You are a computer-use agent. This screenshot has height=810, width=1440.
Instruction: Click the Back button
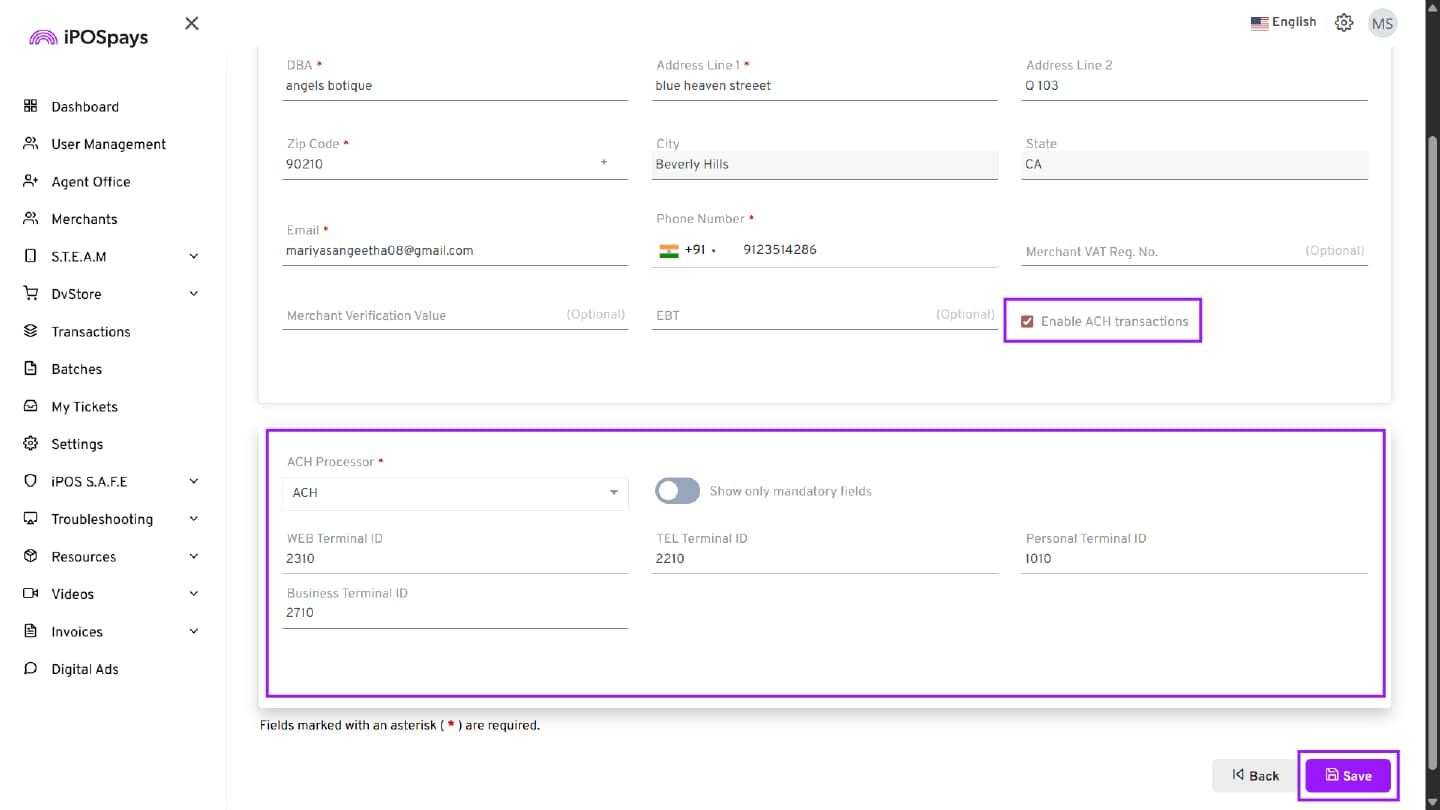(1255, 775)
